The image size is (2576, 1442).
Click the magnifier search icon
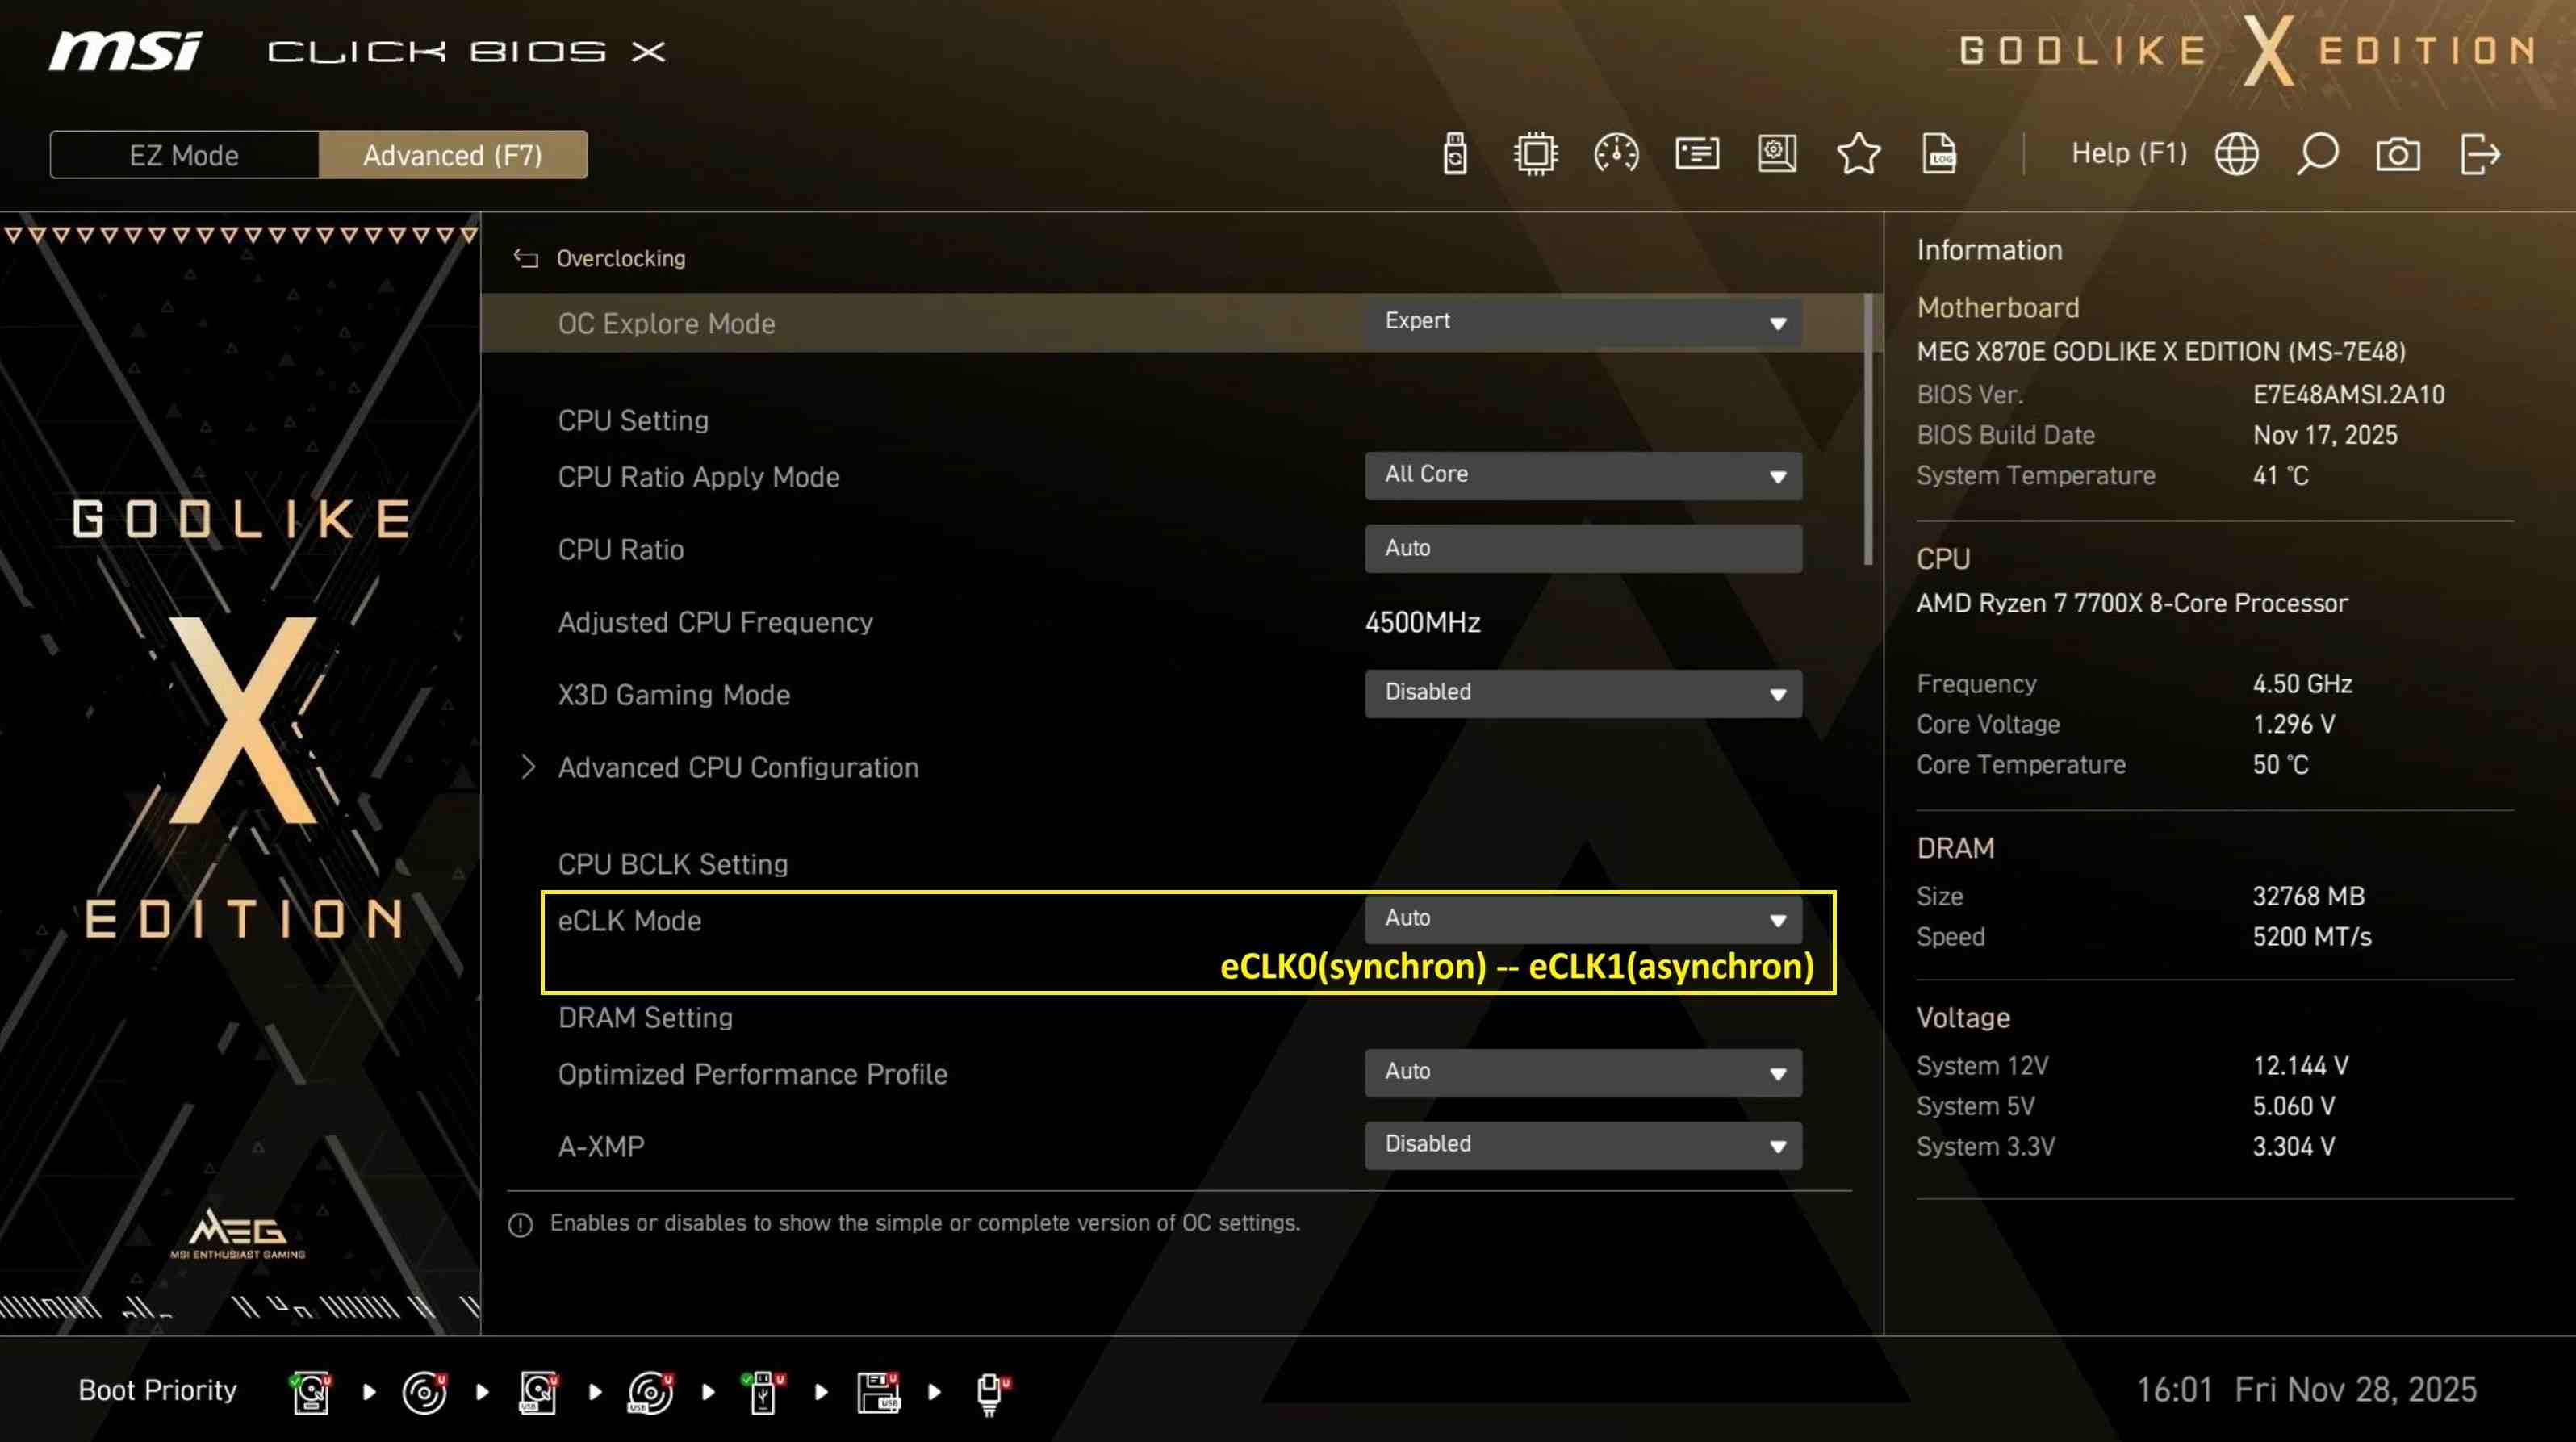tap(2317, 154)
